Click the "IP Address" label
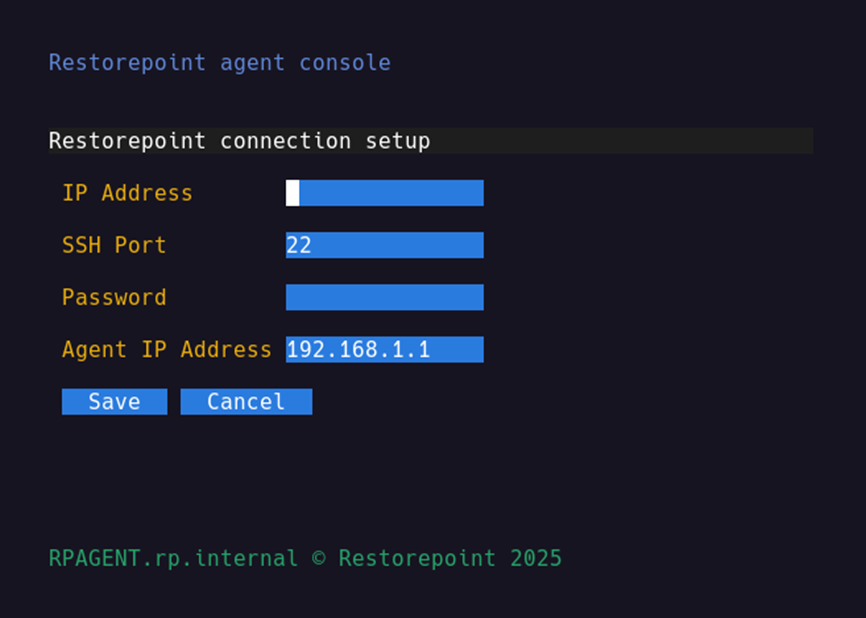 tap(127, 193)
